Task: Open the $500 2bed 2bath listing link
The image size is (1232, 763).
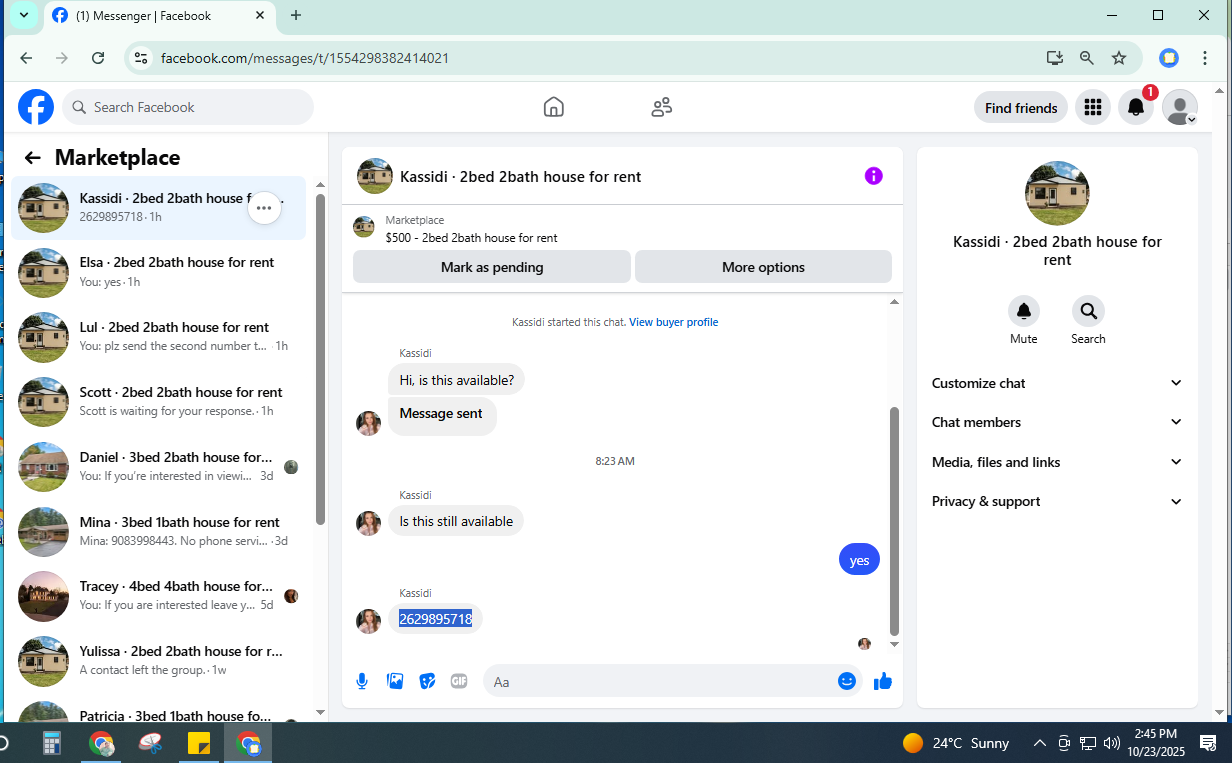Action: pyautogui.click(x=471, y=238)
